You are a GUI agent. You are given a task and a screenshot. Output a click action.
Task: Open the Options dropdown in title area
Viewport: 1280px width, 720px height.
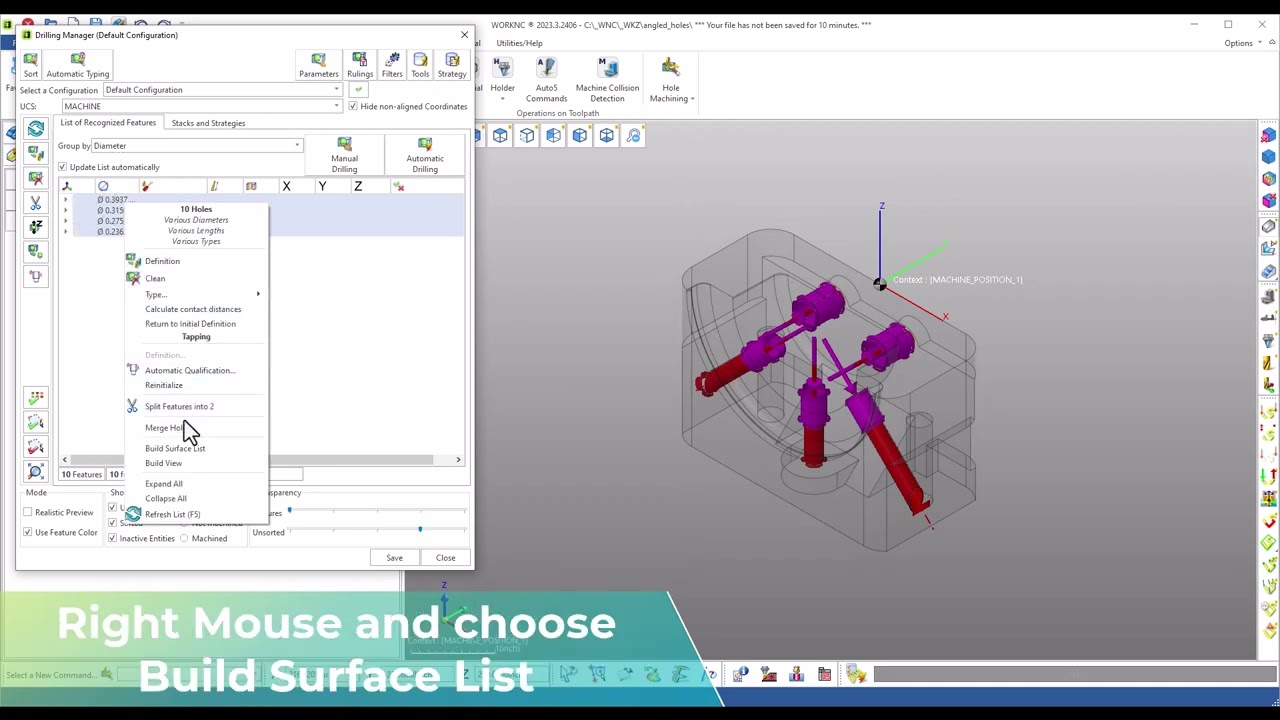1241,43
